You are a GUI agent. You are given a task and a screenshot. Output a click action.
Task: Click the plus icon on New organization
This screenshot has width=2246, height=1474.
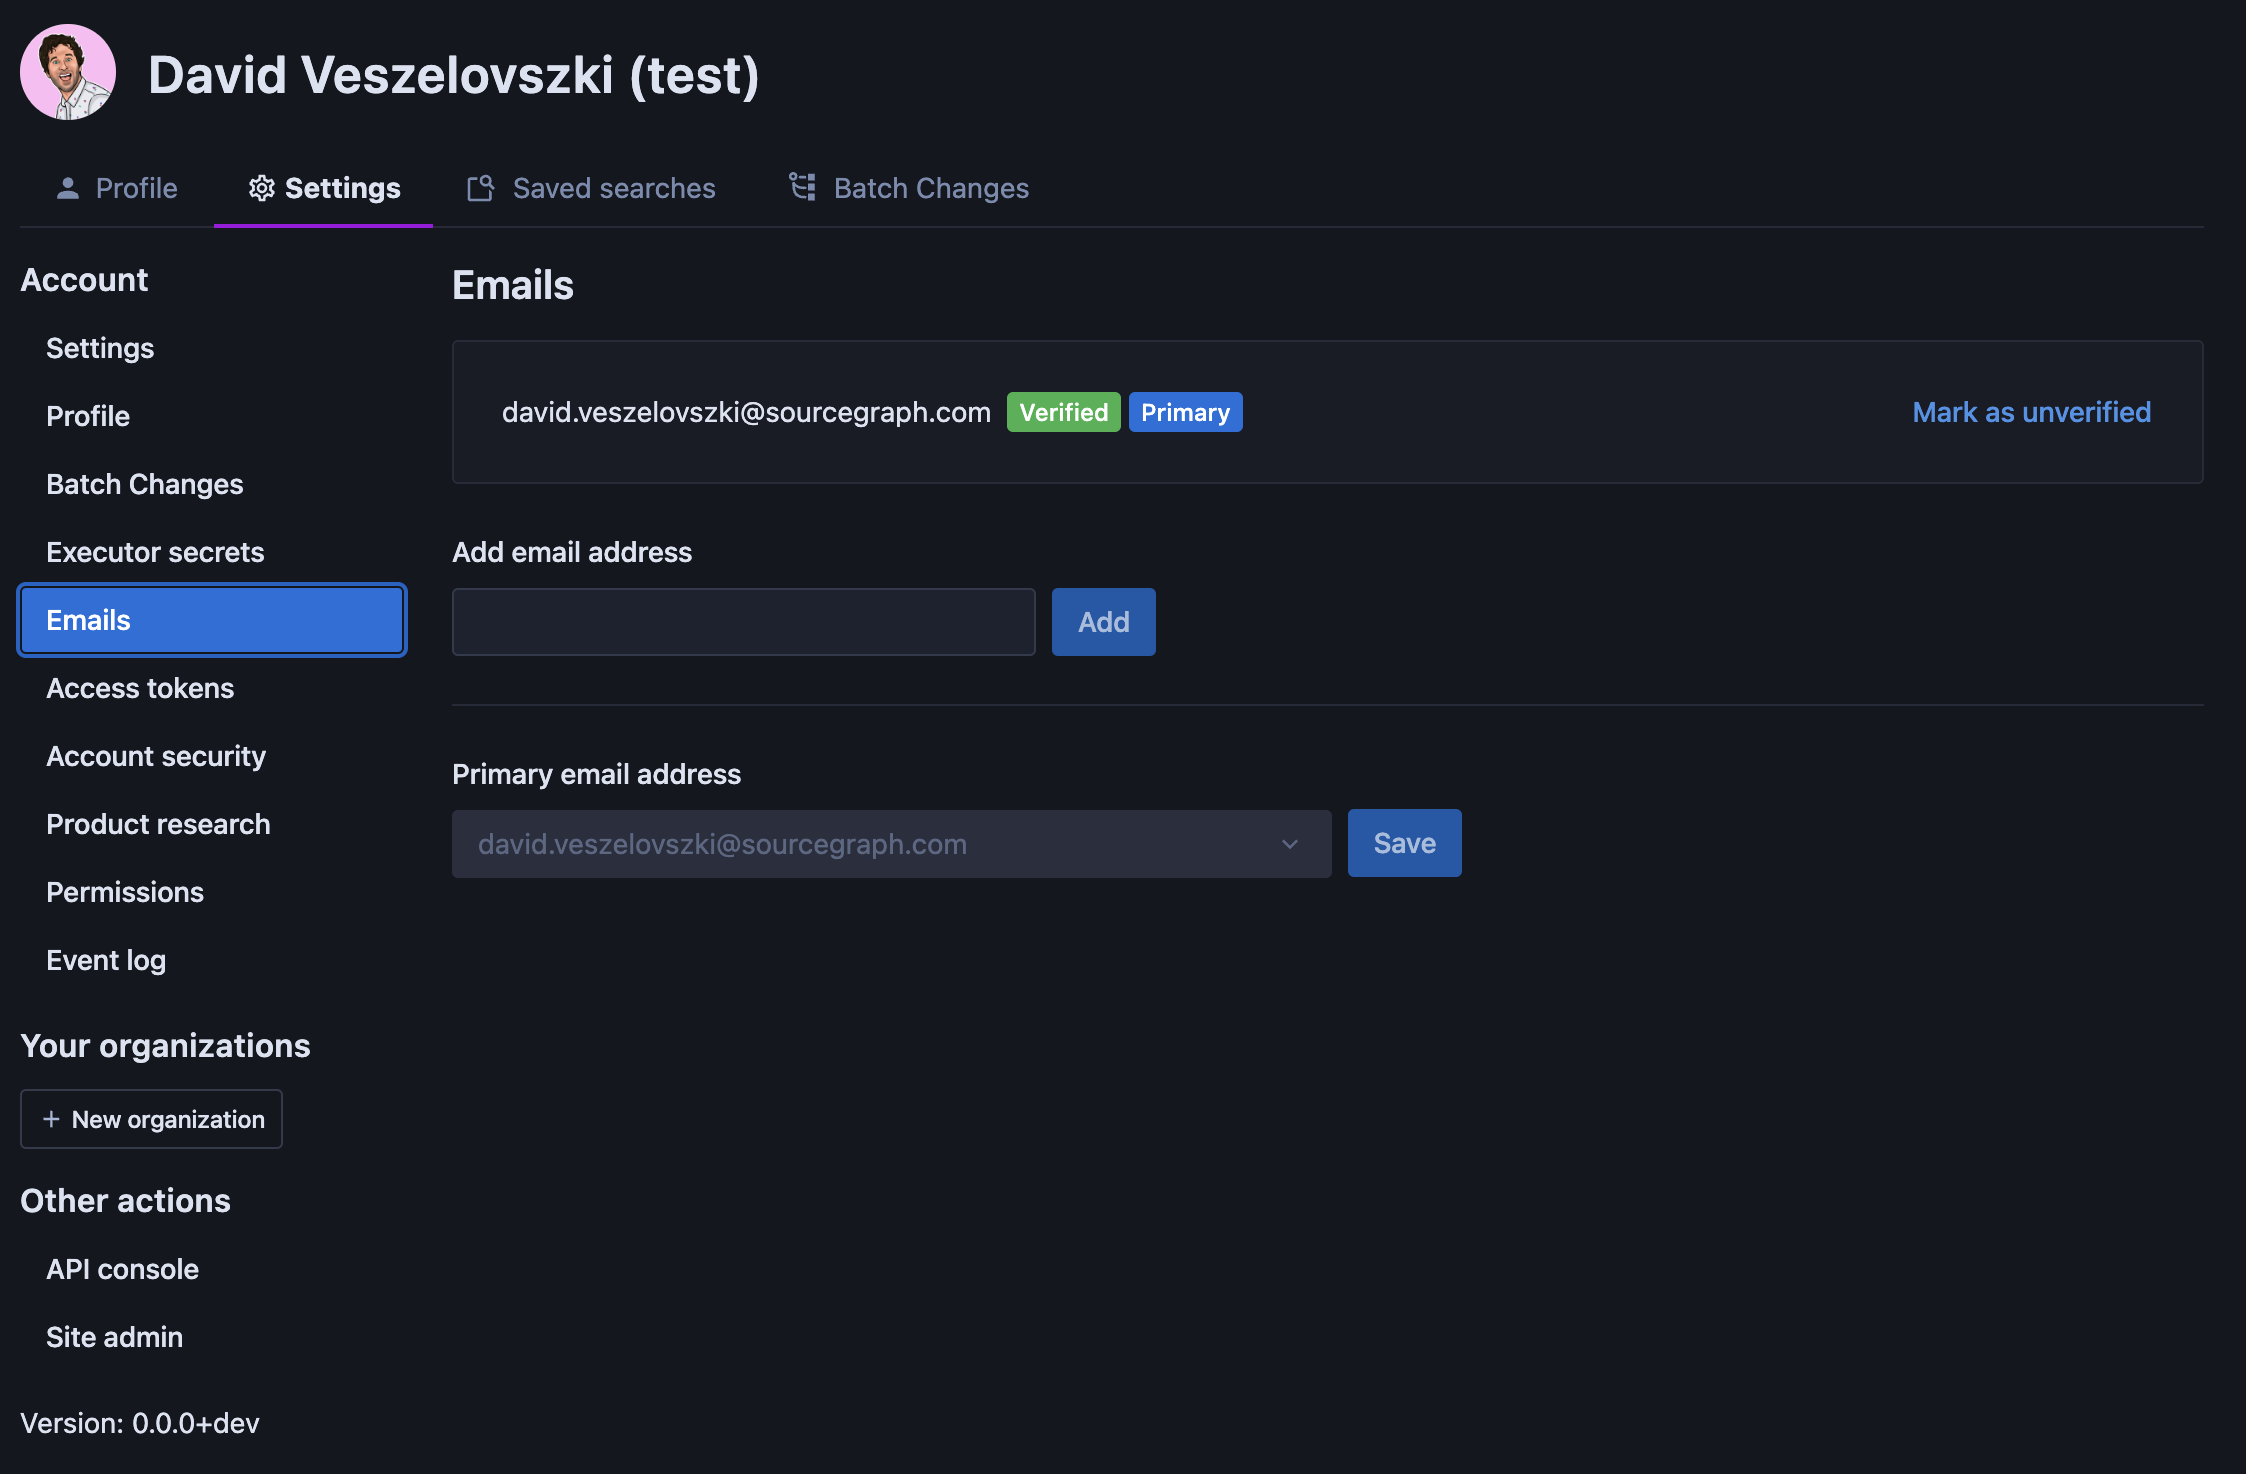[51, 1119]
